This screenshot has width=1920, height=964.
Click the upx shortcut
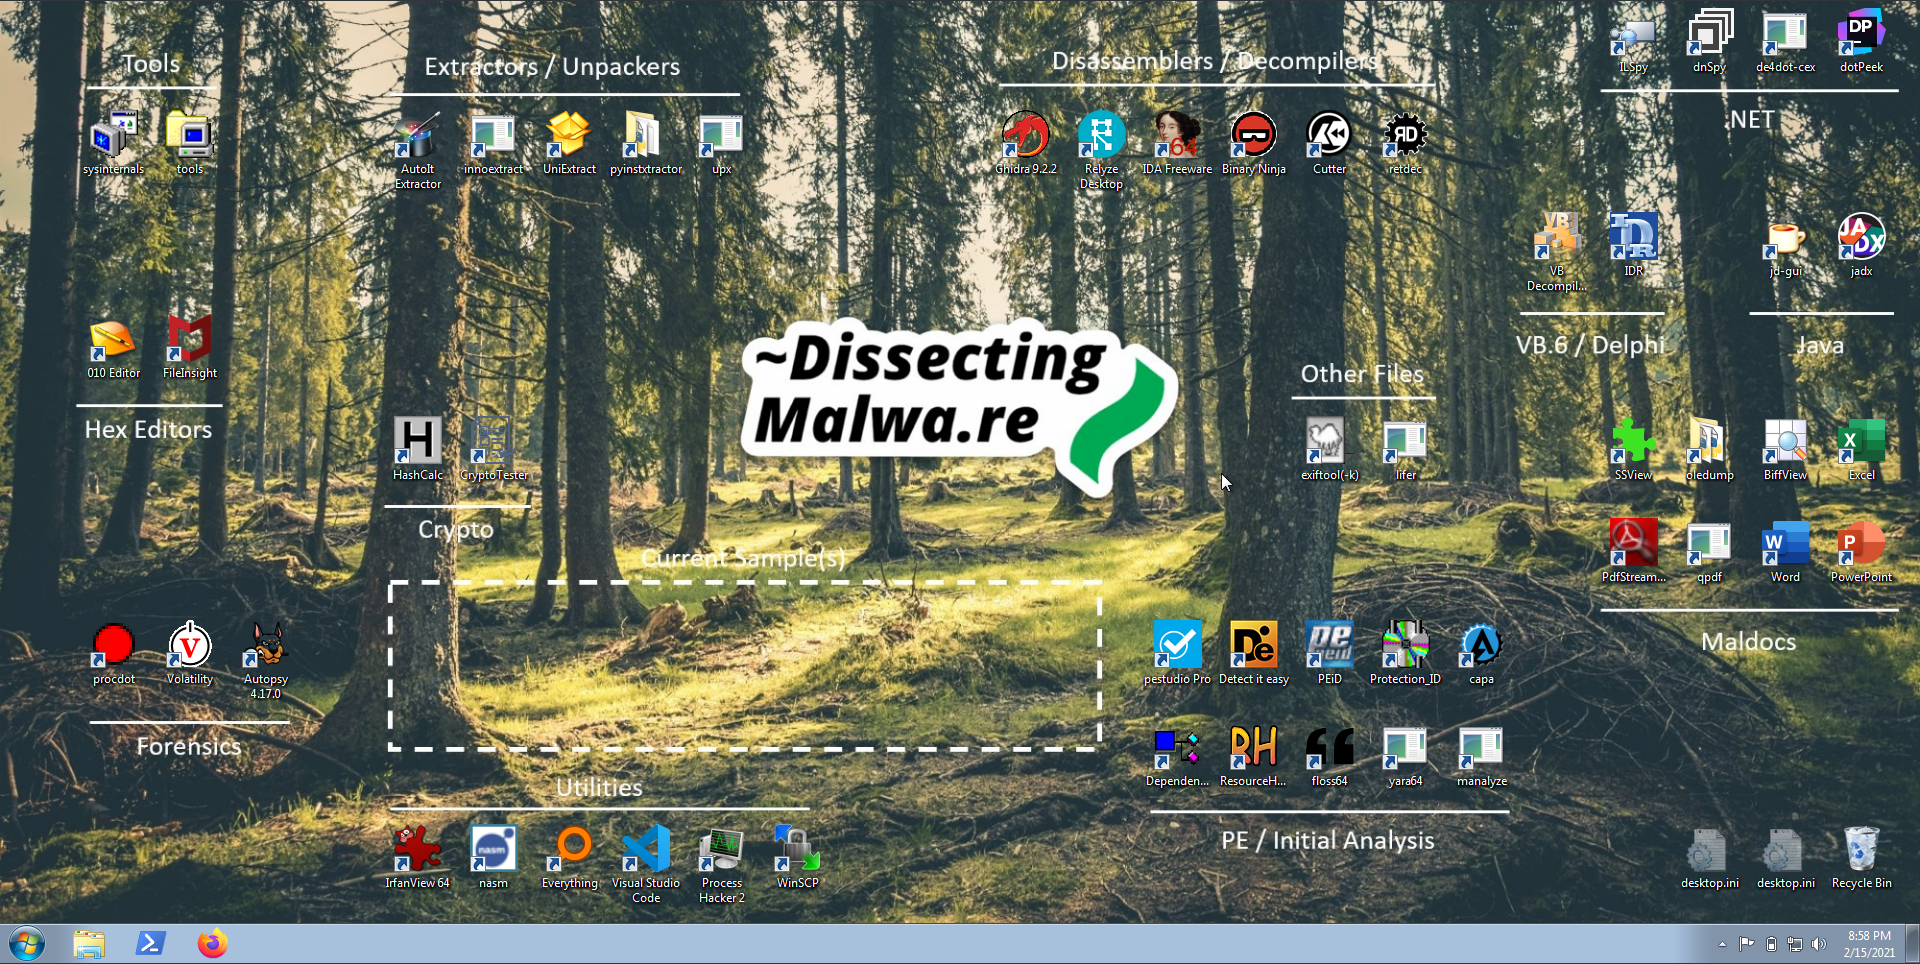coord(721,143)
